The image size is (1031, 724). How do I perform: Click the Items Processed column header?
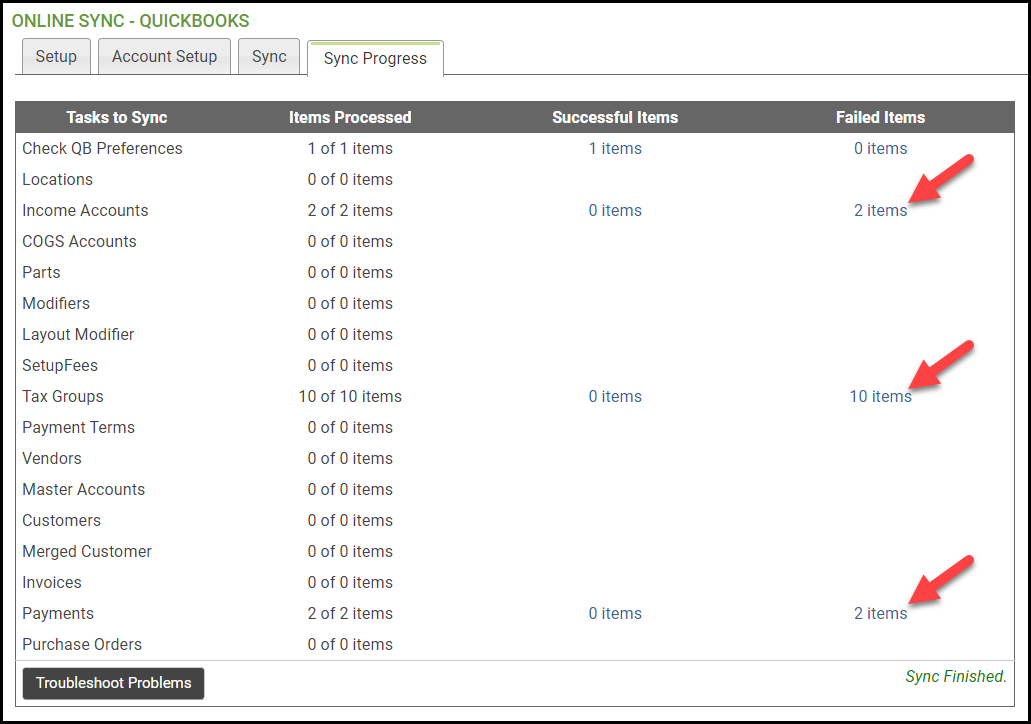(350, 118)
